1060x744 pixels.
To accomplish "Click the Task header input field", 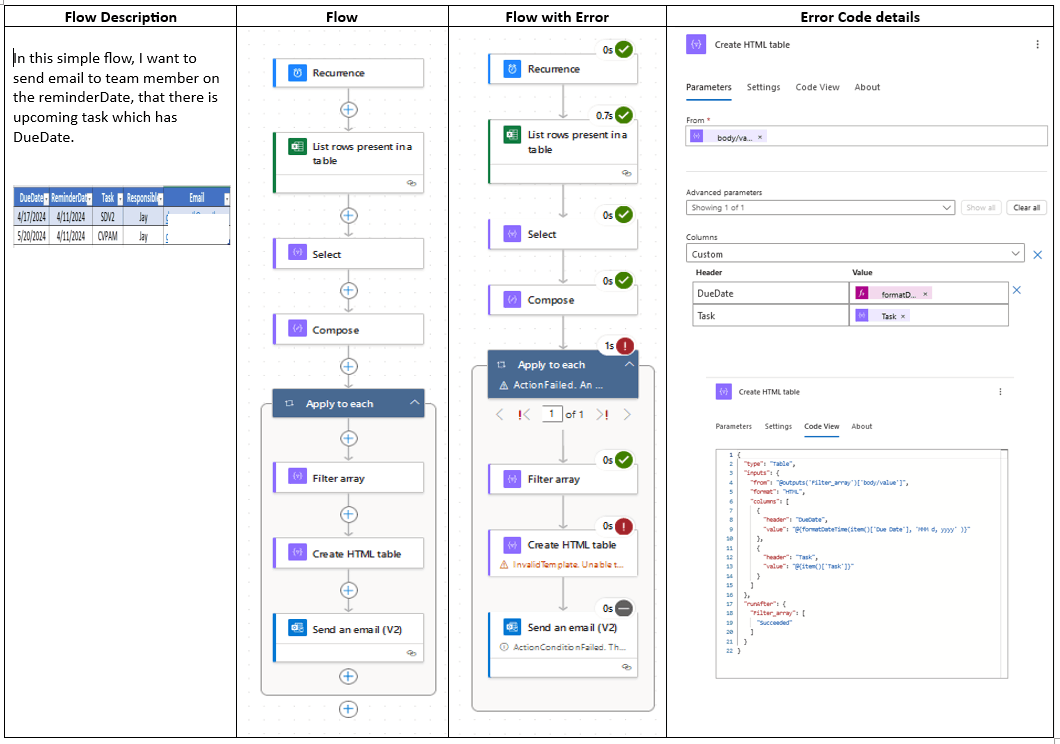I will pyautogui.click(x=771, y=316).
